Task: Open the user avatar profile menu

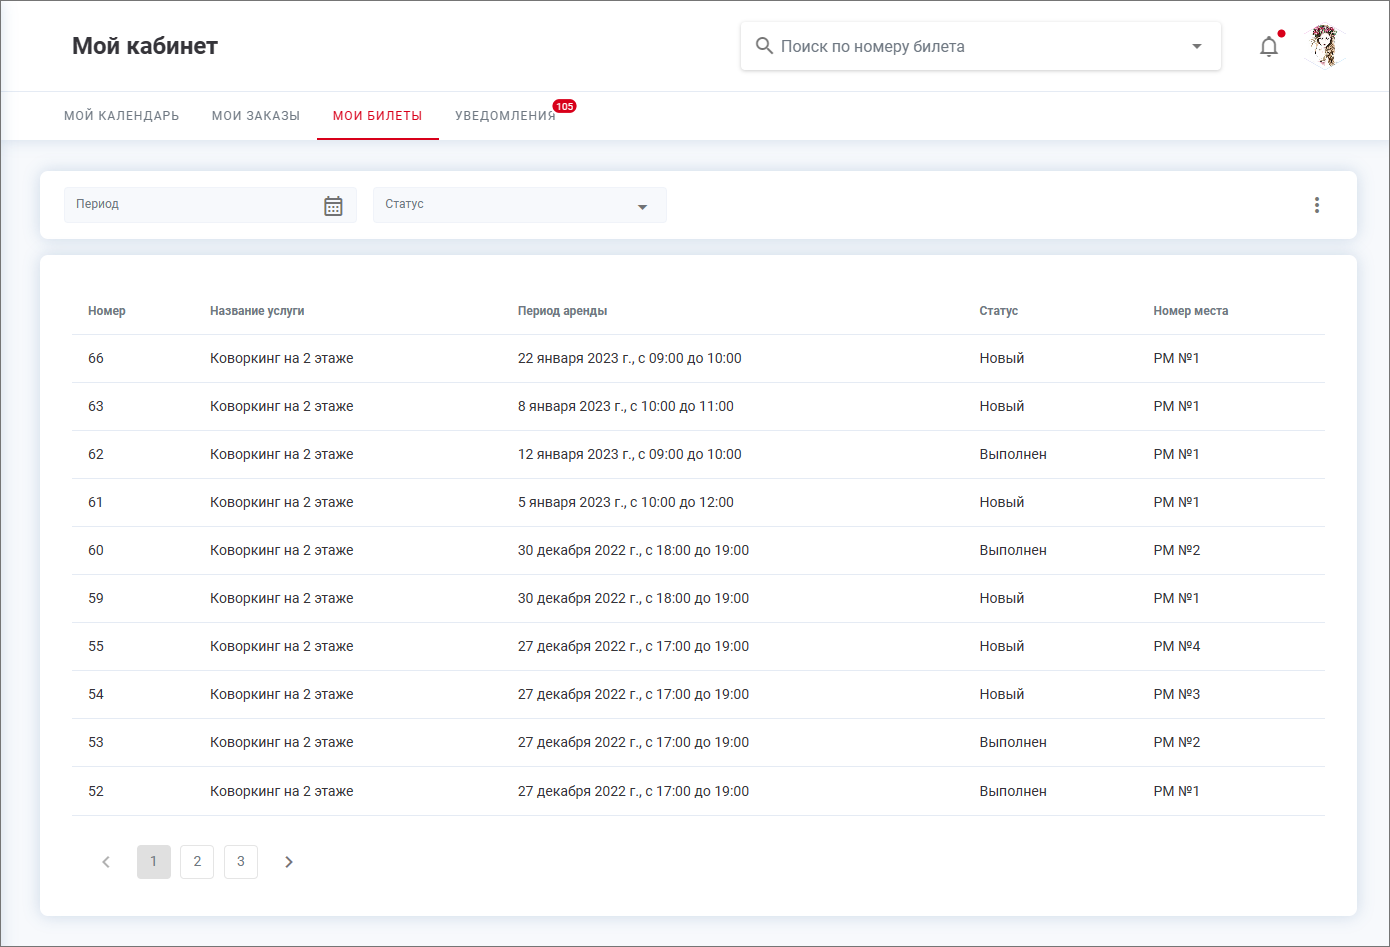Action: tap(1325, 46)
